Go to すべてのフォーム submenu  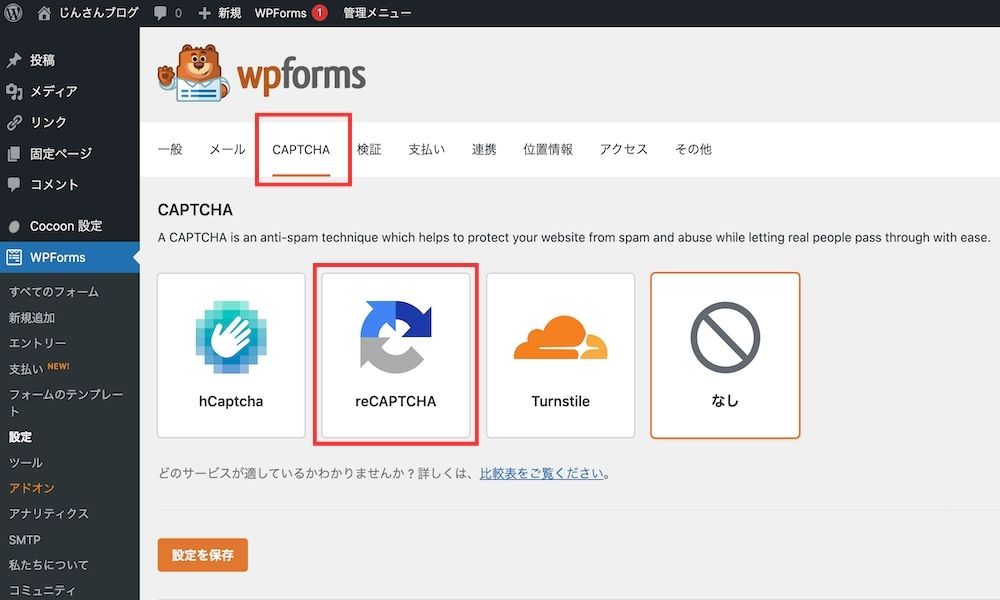point(54,292)
